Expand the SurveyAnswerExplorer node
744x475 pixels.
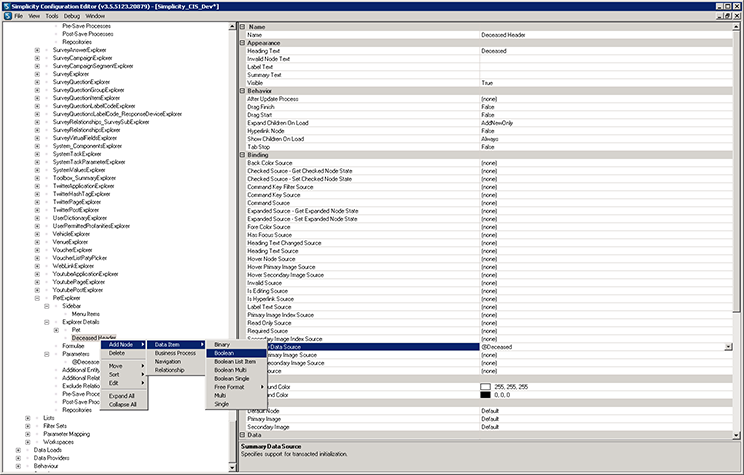point(37,50)
